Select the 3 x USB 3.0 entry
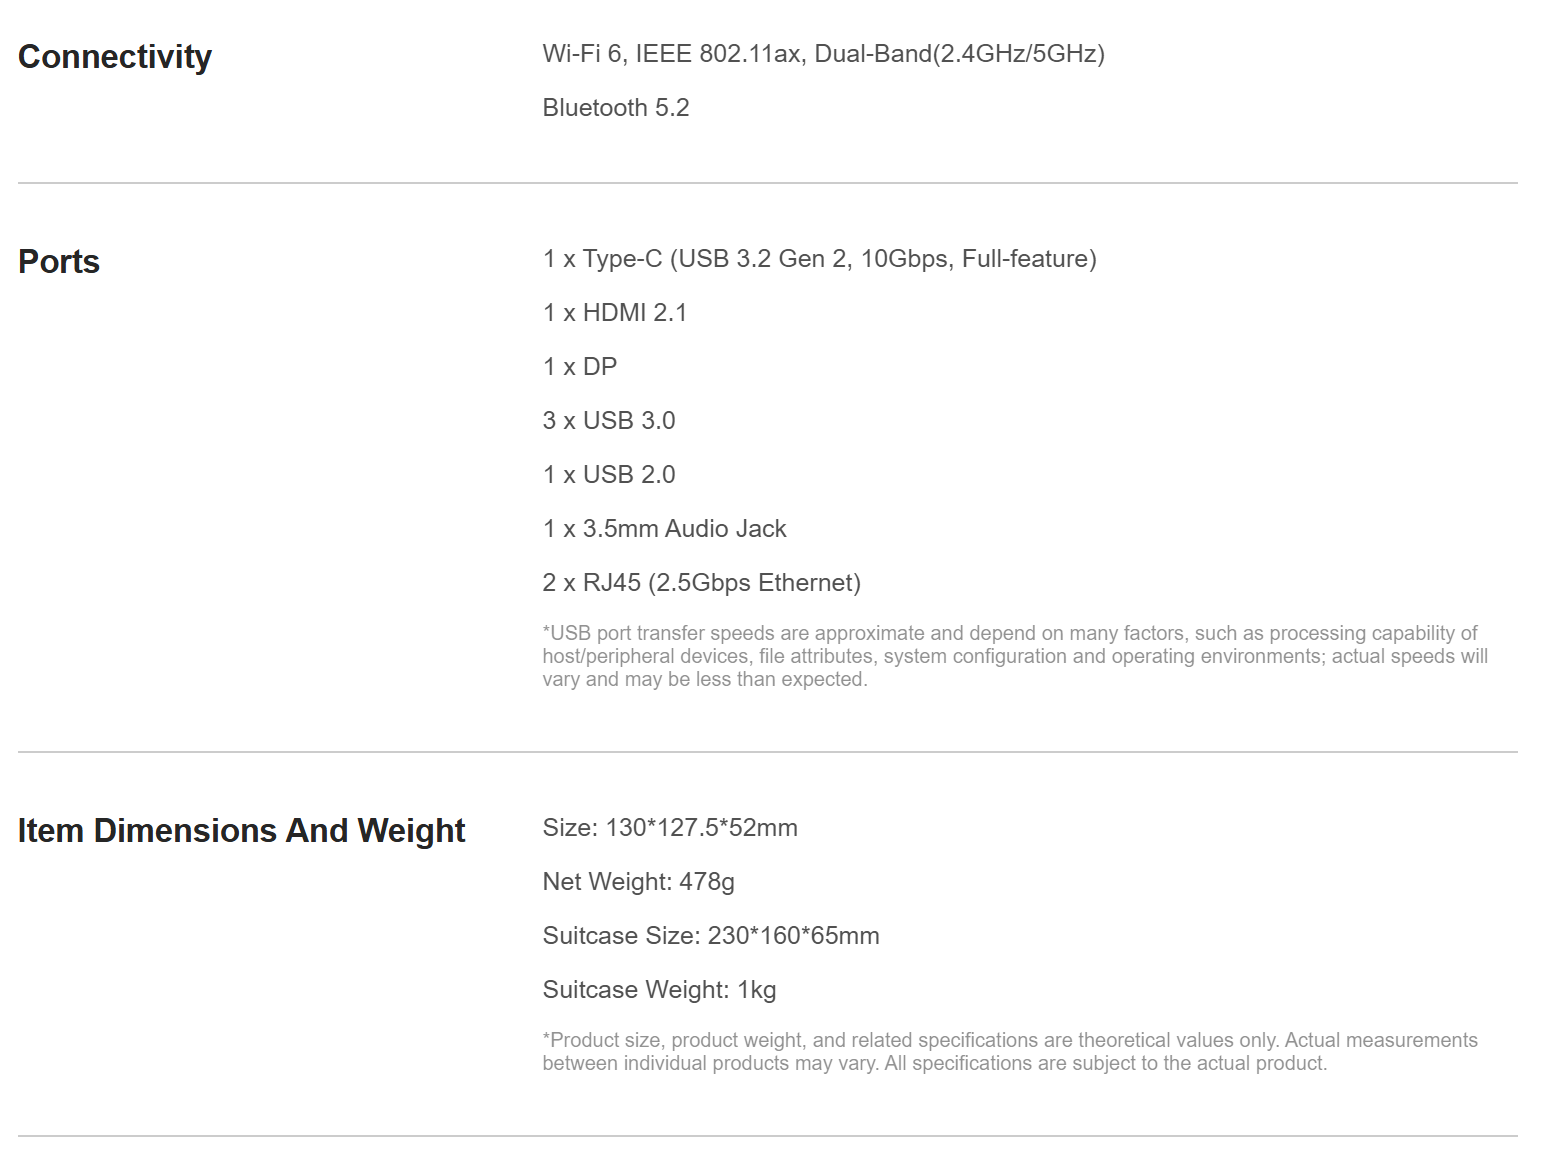This screenshot has height=1159, width=1552. point(609,421)
